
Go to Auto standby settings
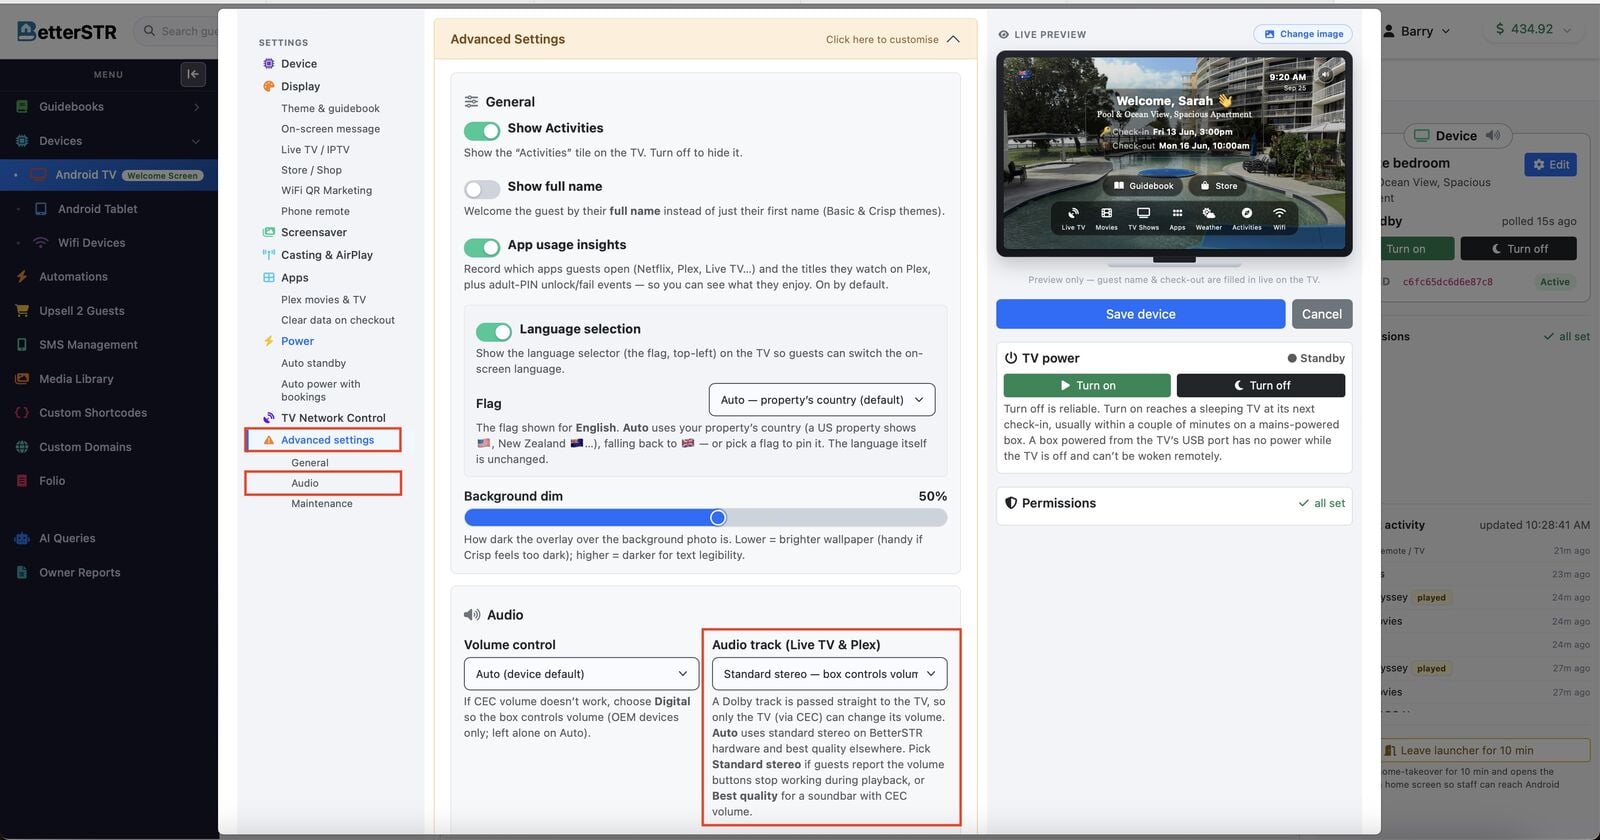pos(313,363)
